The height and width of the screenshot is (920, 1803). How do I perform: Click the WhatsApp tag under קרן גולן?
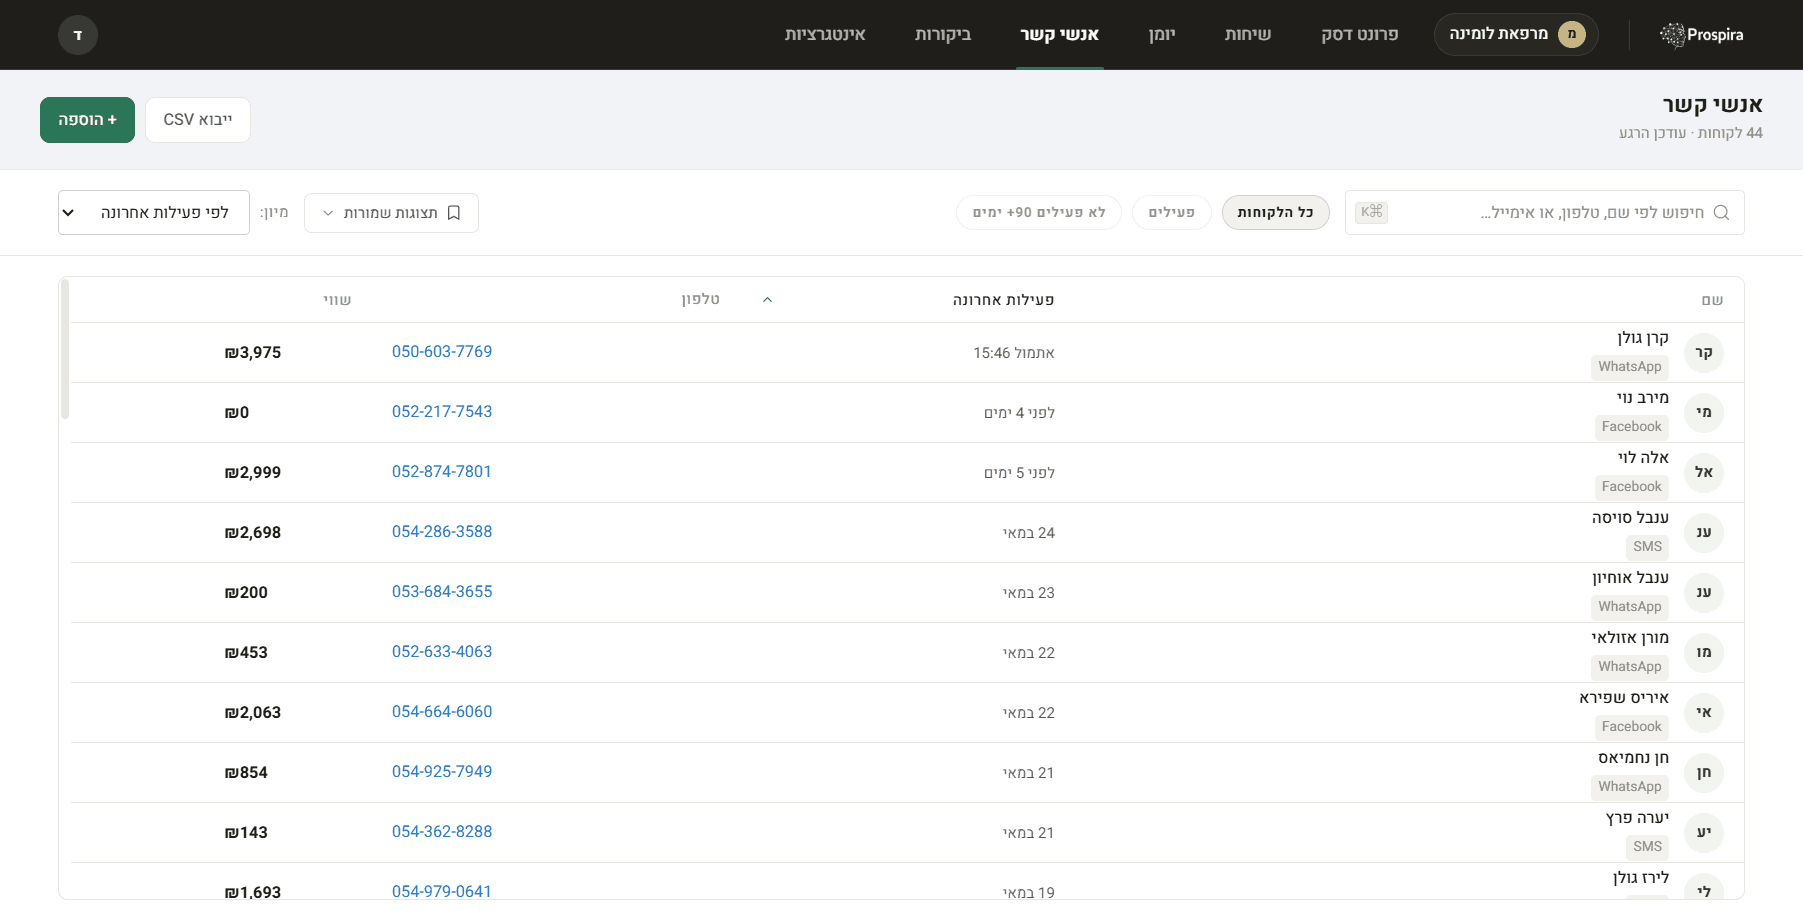[x=1630, y=367]
